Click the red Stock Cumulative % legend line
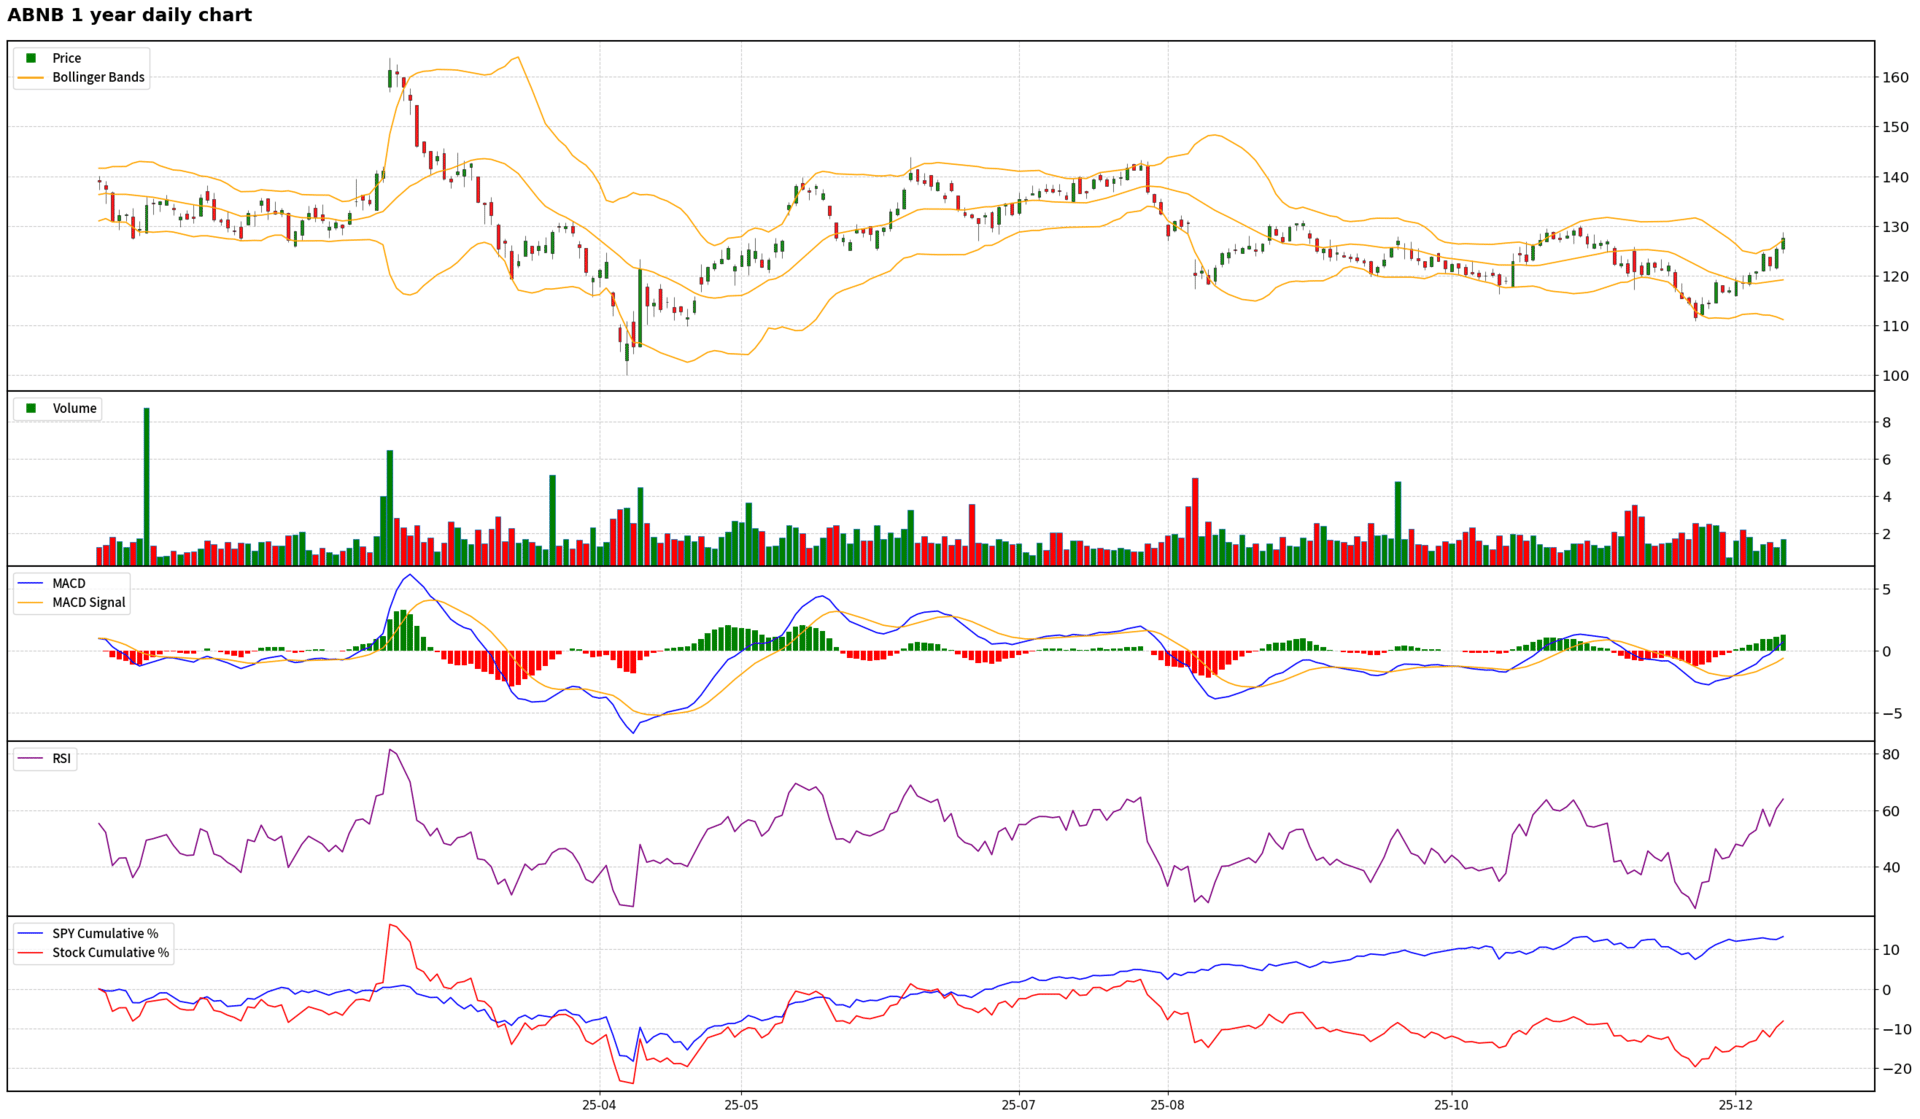 (31, 952)
